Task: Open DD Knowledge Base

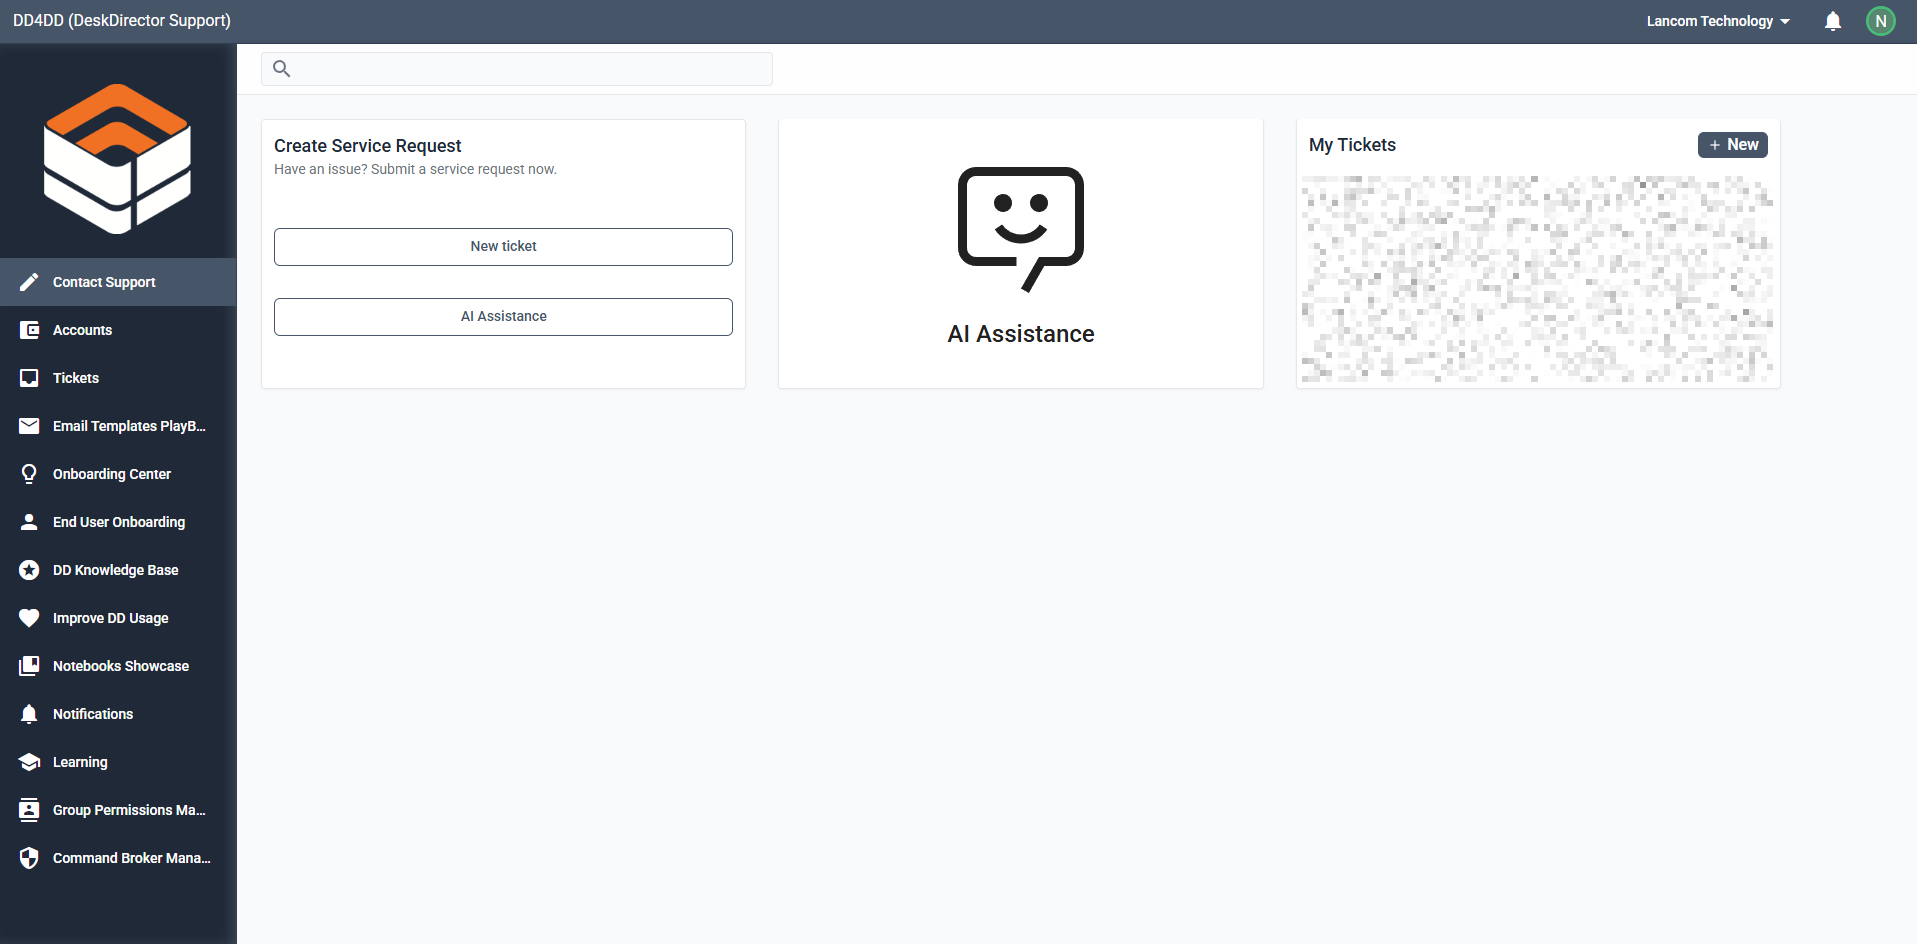Action: 118,570
